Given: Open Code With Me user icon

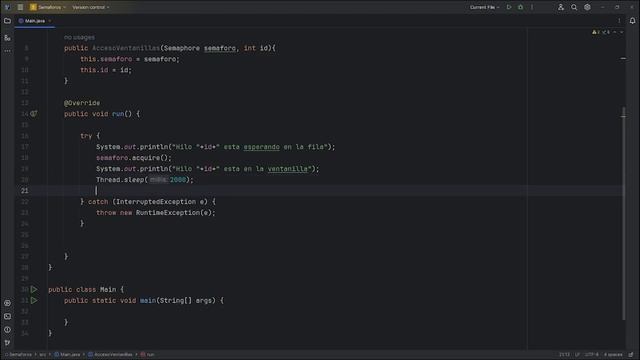Looking at the screenshot, I should click(561, 7).
